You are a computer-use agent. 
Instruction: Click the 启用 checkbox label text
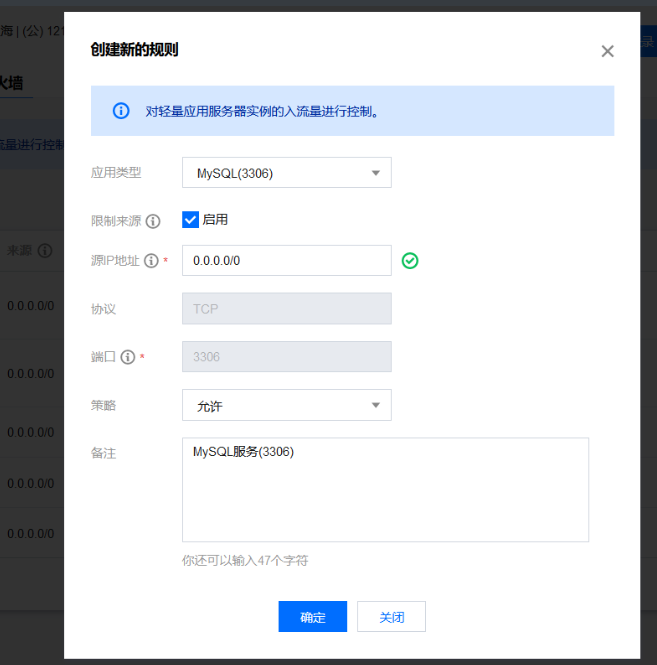tap(215, 220)
